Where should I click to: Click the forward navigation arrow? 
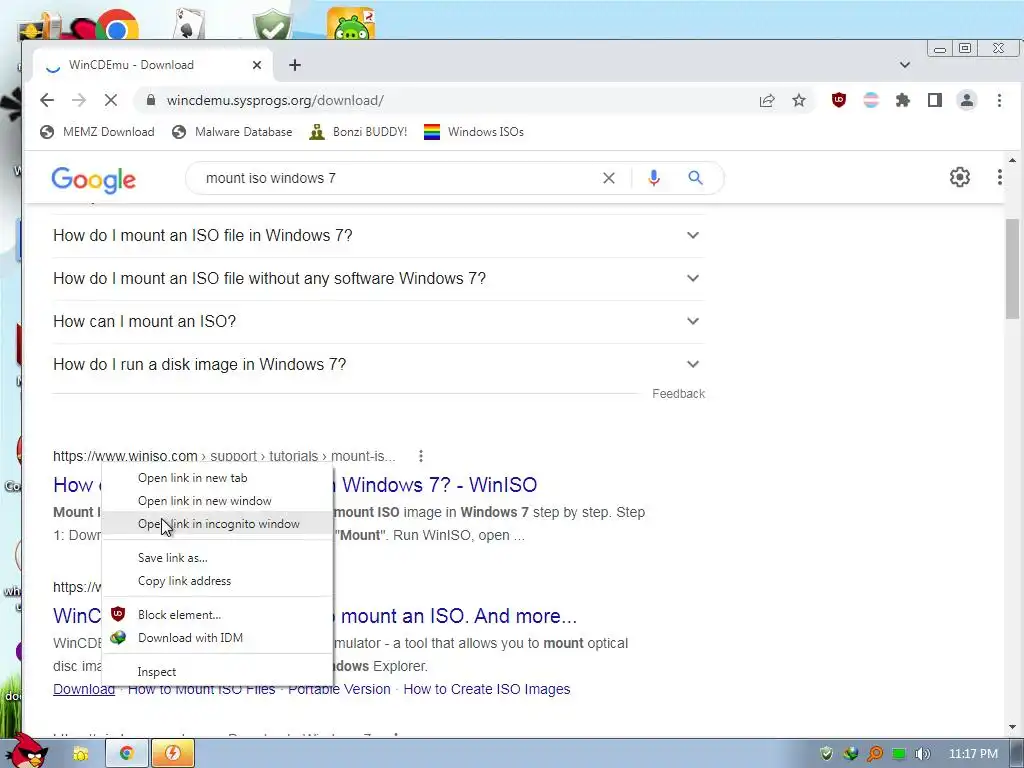[x=79, y=100]
